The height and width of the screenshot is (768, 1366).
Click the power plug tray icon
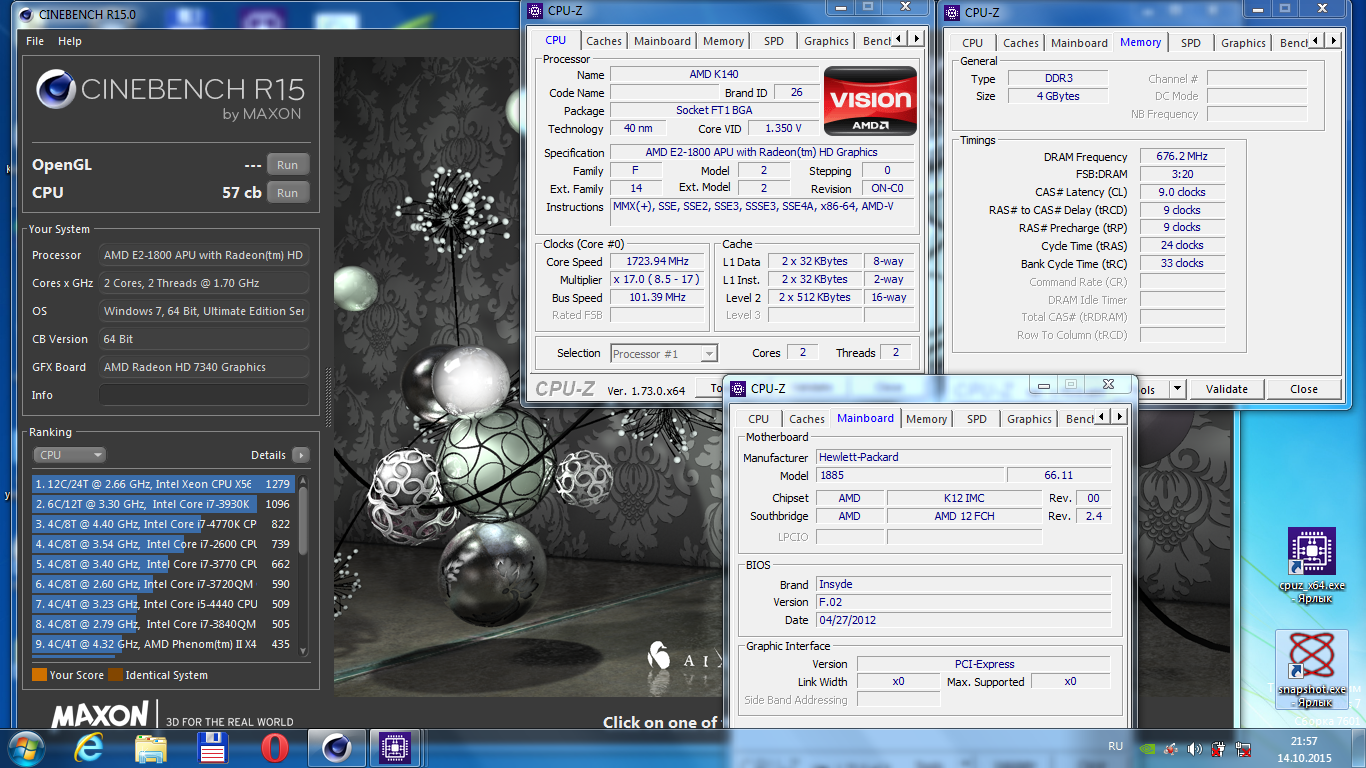click(x=1218, y=748)
